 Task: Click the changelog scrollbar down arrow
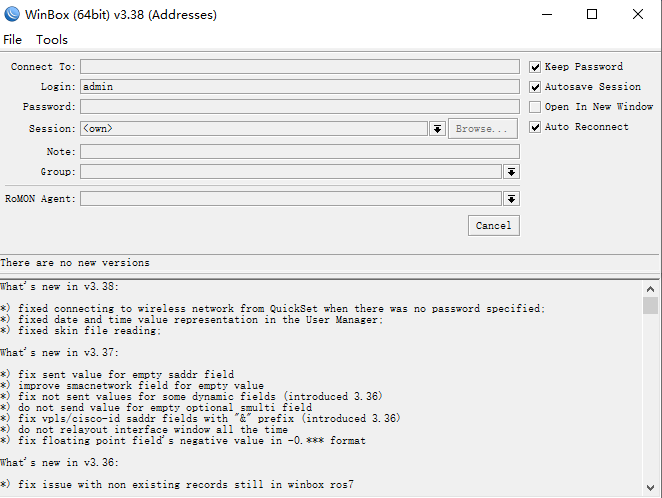pos(650,488)
